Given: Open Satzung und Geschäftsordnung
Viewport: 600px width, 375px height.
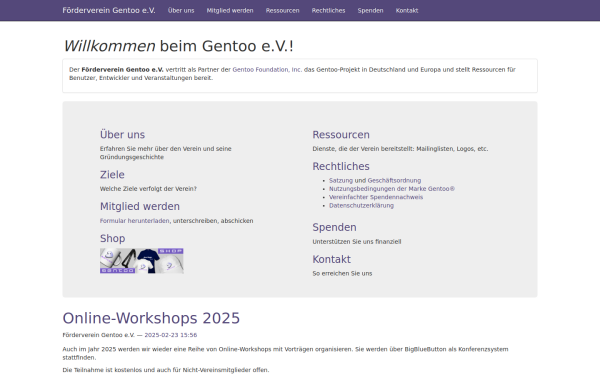Looking at the screenshot, I should 375,180.
